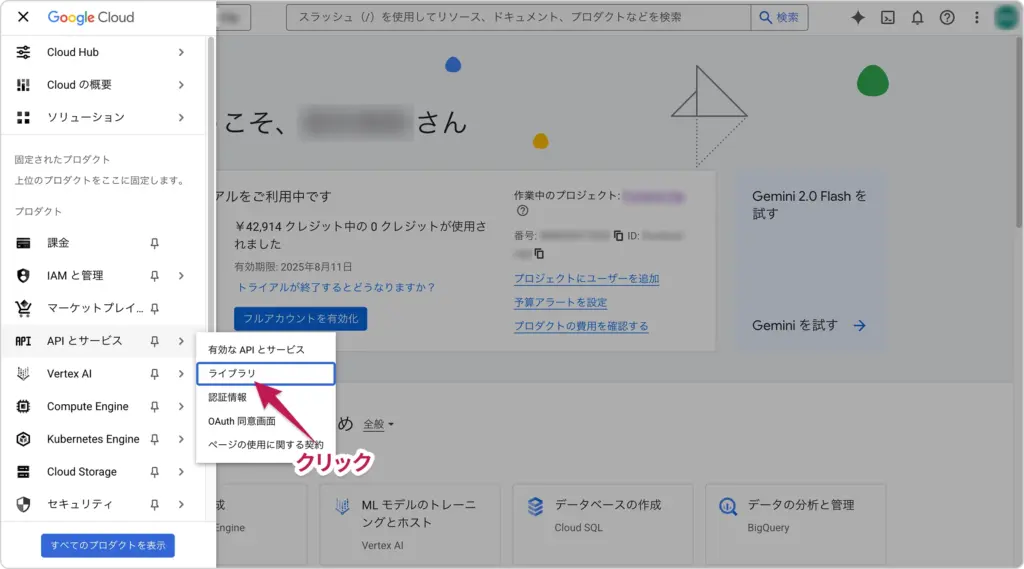Viewport: 1024px width, 569px height.
Task: Open the help question mark icon
Action: coord(947,18)
